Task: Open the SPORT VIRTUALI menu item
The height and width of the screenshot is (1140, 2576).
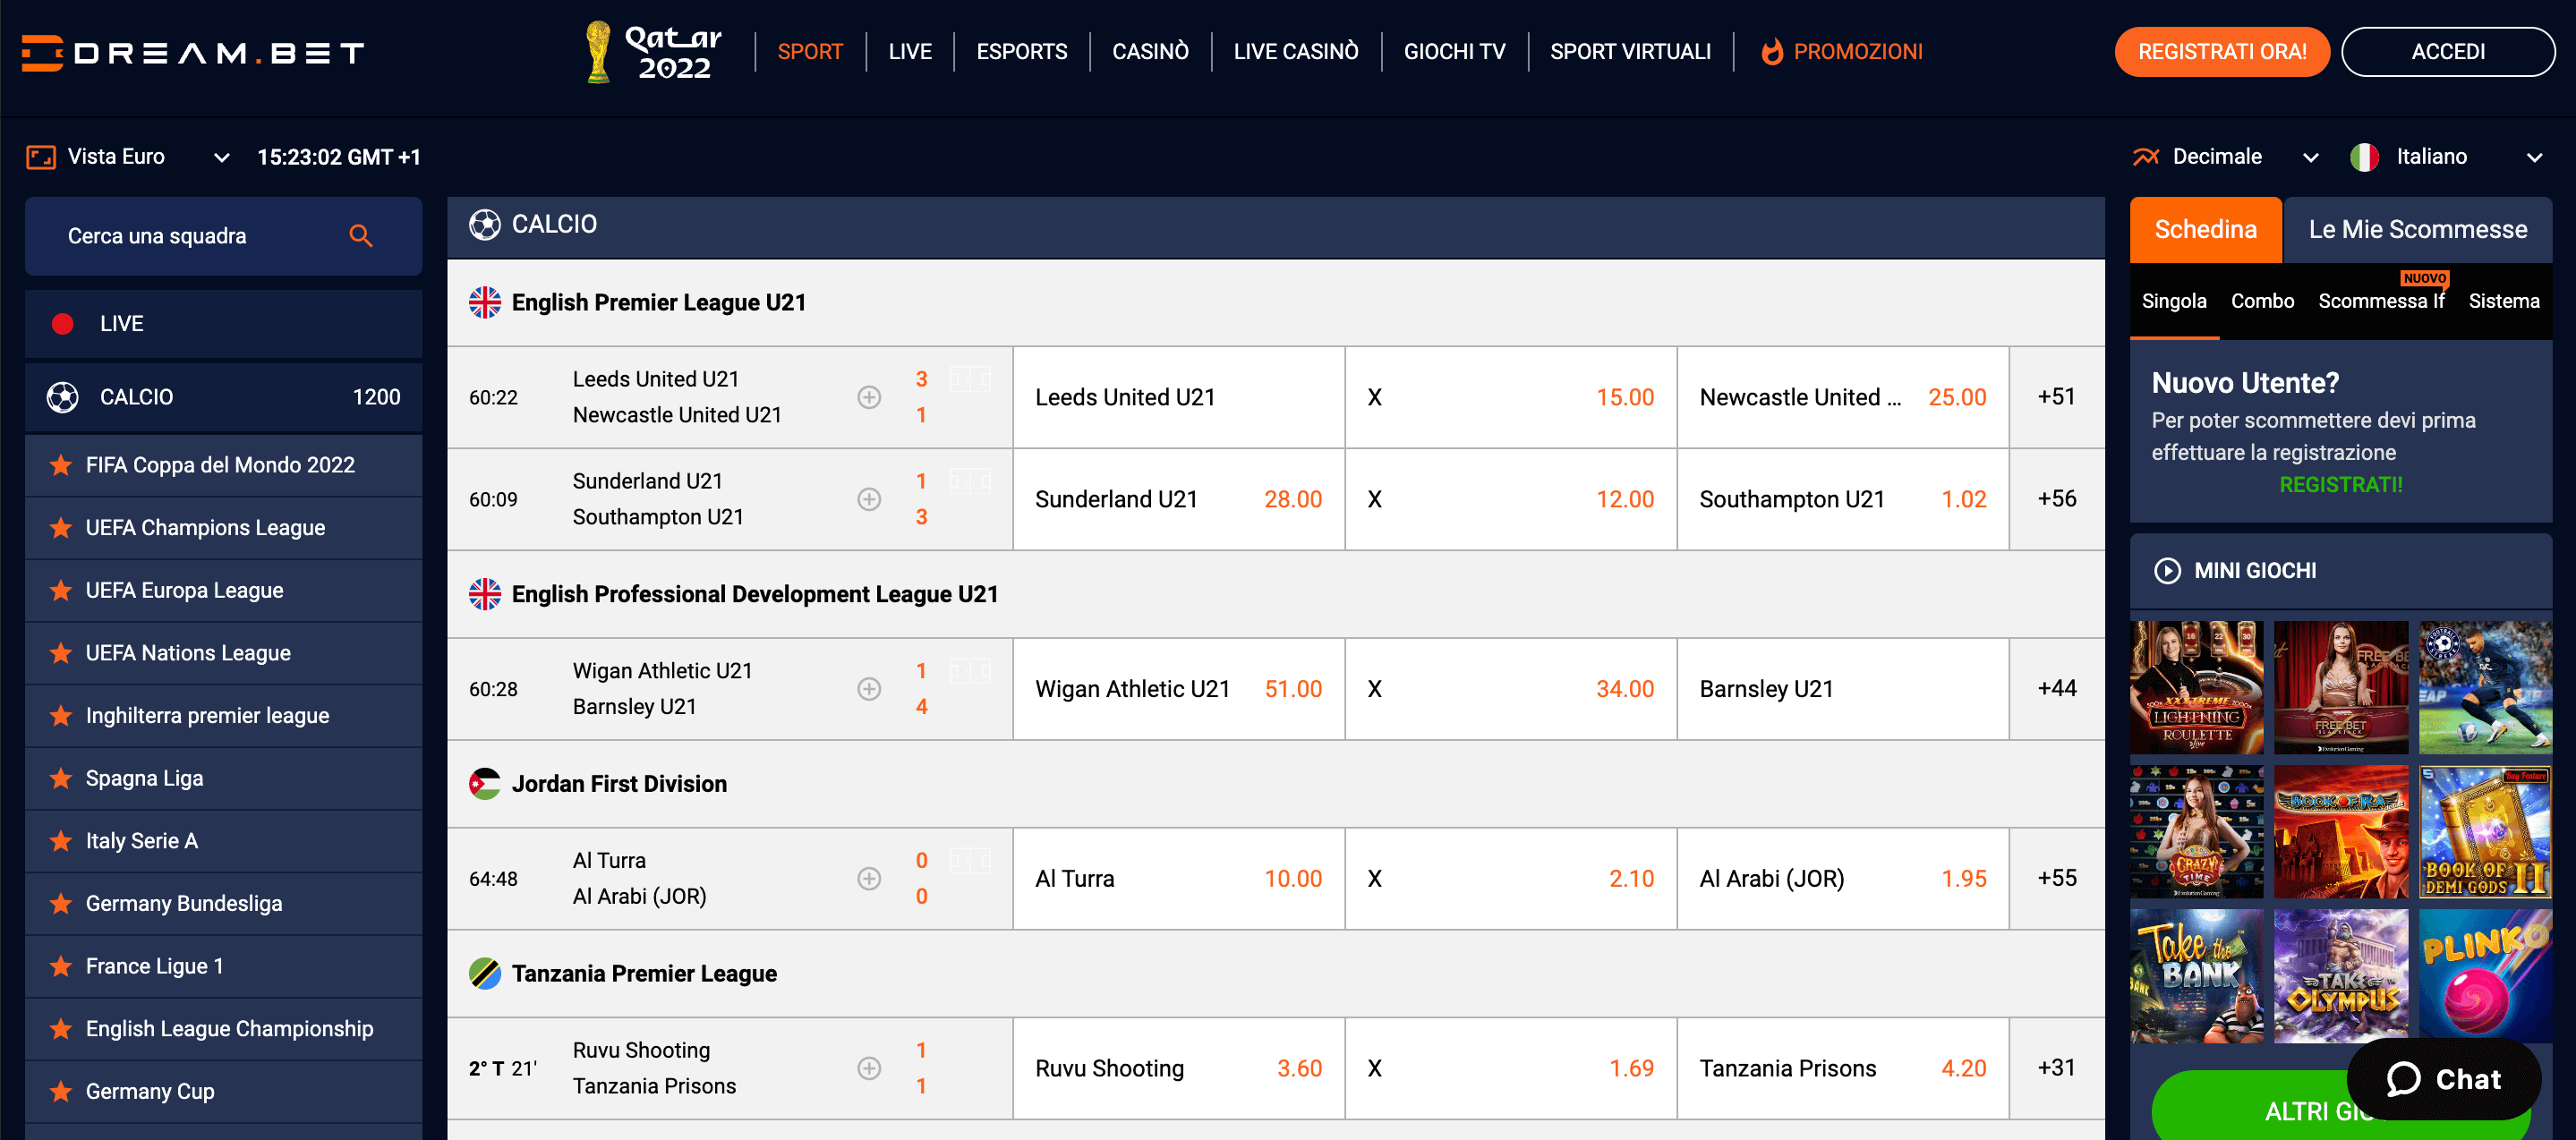Action: pos(1630,52)
